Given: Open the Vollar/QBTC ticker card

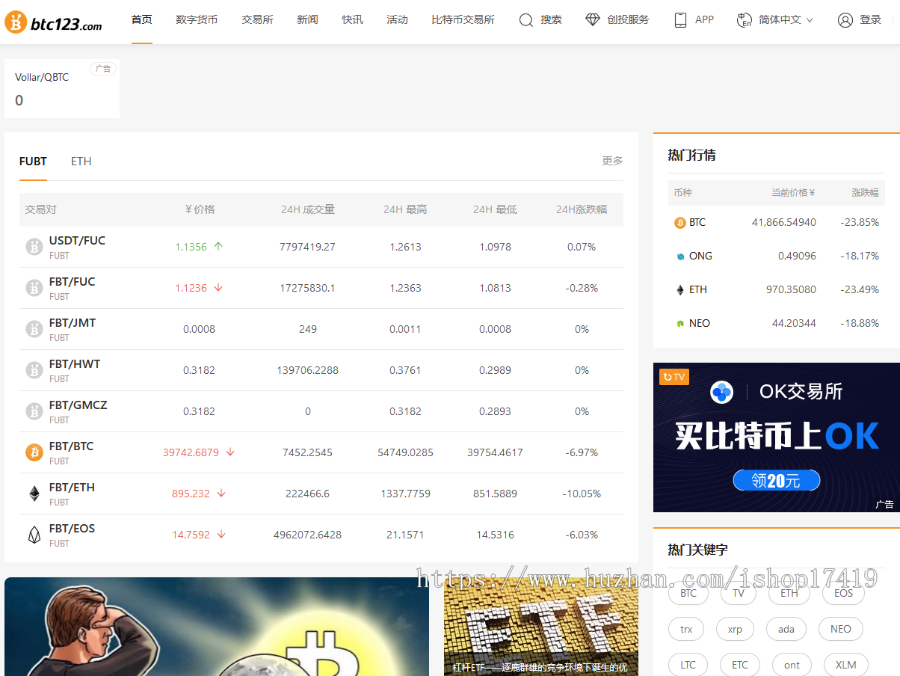Looking at the screenshot, I should click(60, 88).
